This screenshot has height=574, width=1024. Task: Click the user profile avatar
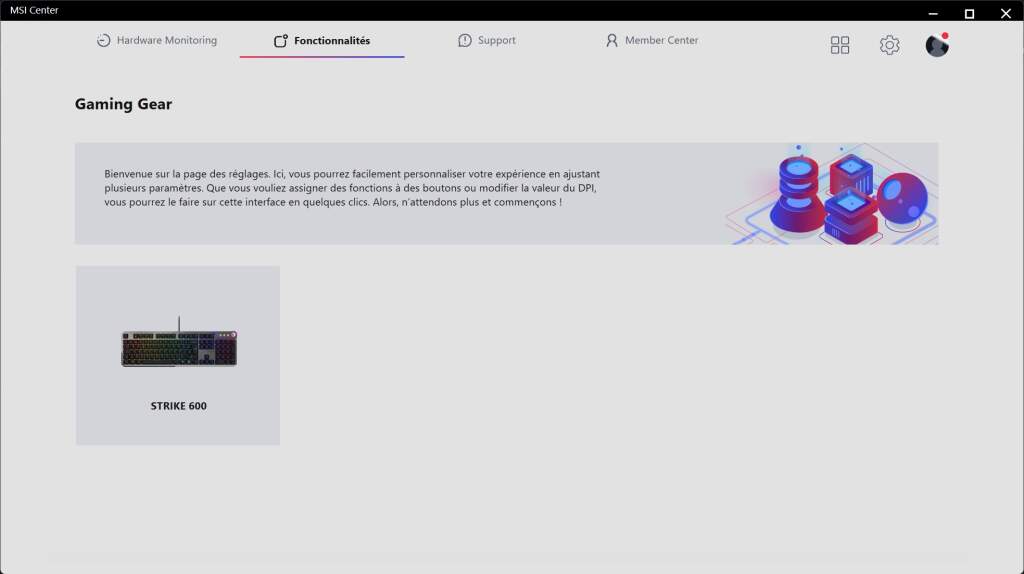pyautogui.click(x=936, y=46)
